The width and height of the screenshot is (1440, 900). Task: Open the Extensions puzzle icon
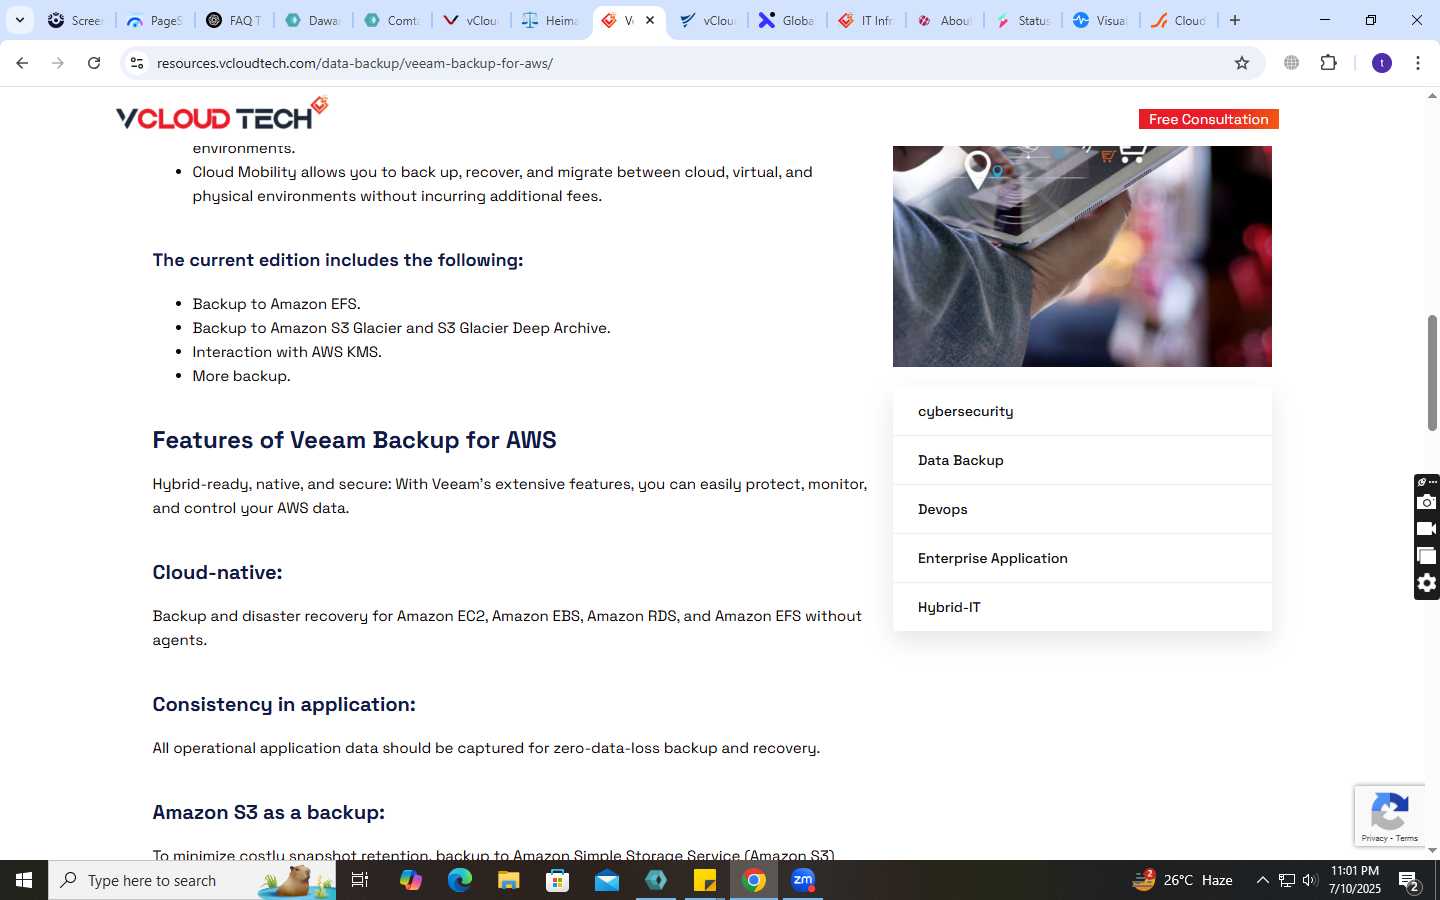point(1328,63)
